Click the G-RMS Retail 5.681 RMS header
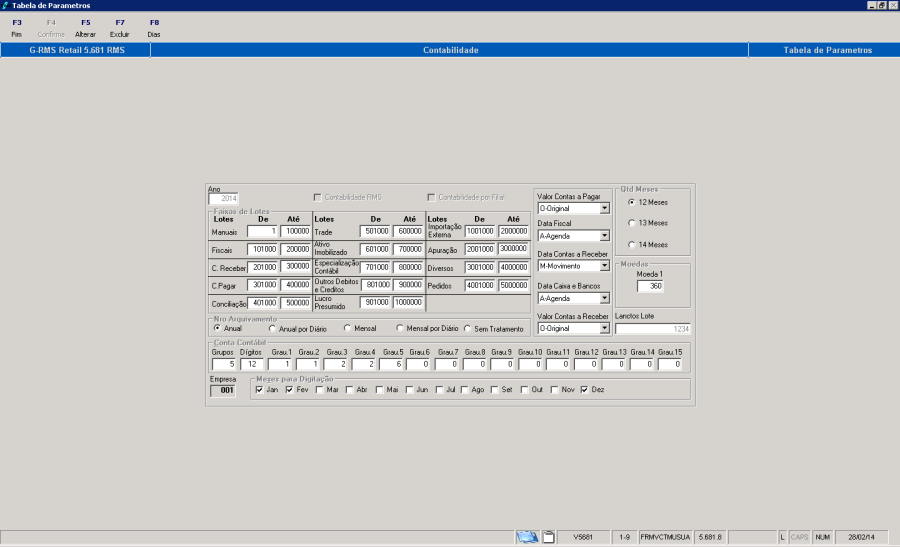Viewport: 900px width, 547px height. pos(77,50)
